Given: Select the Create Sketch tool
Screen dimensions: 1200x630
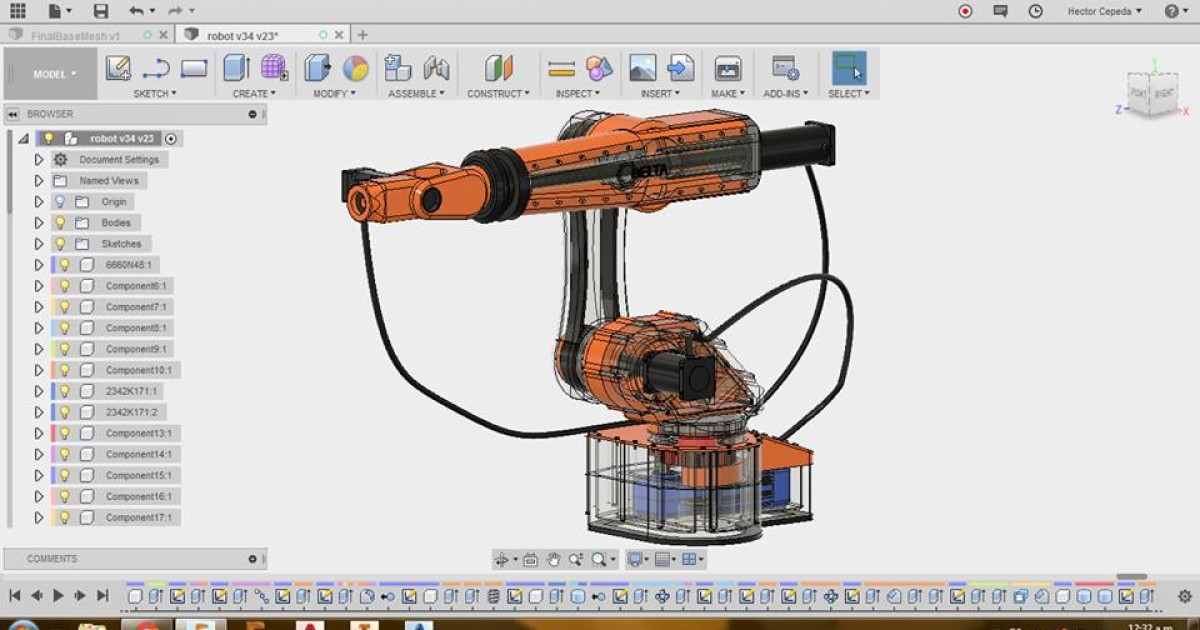Looking at the screenshot, I should [120, 68].
